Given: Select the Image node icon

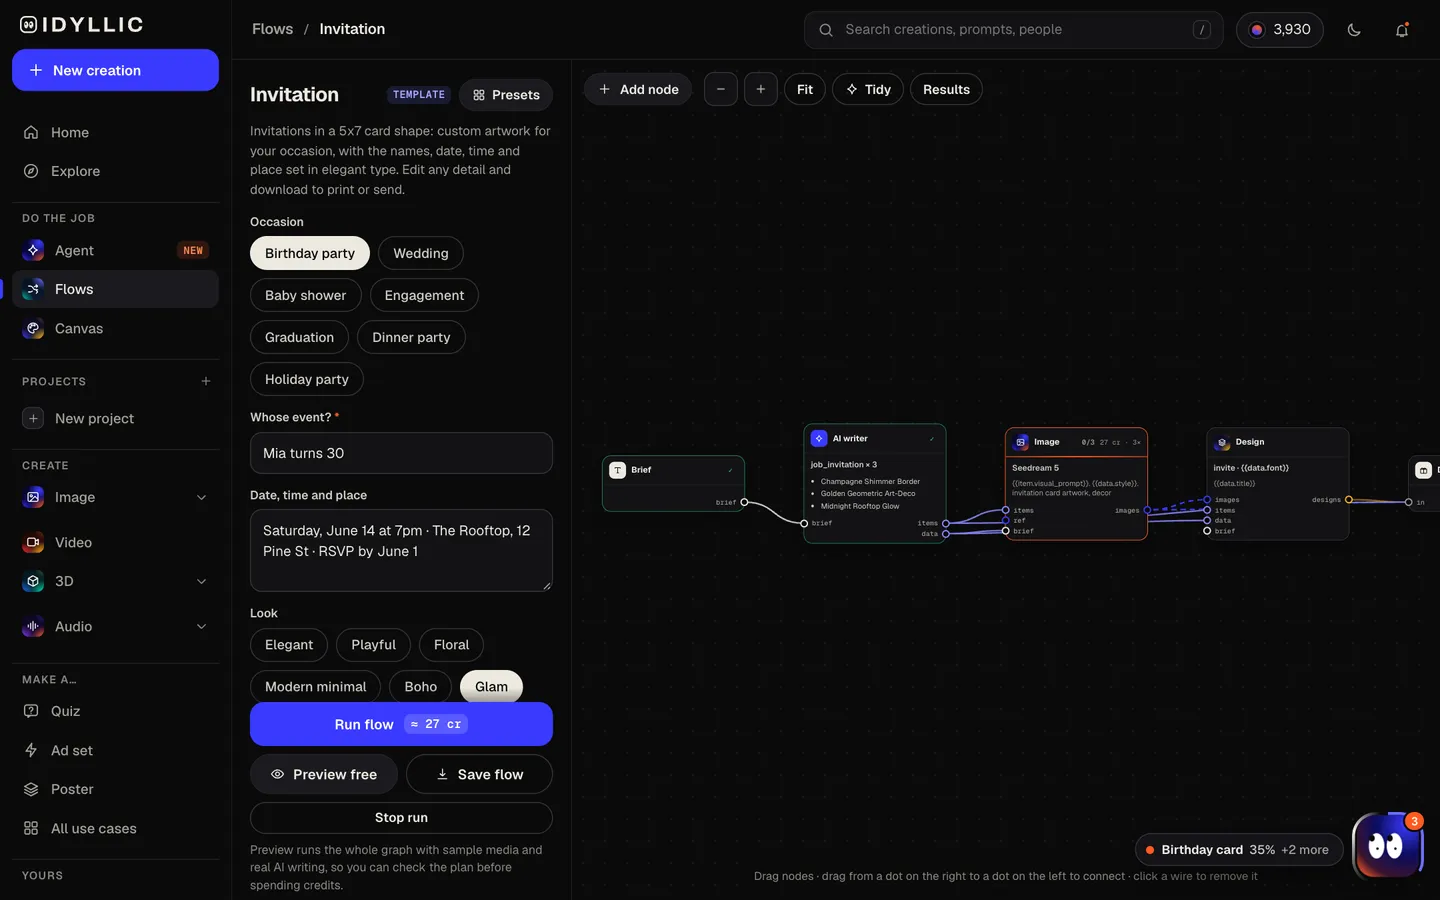Looking at the screenshot, I should point(1021,441).
